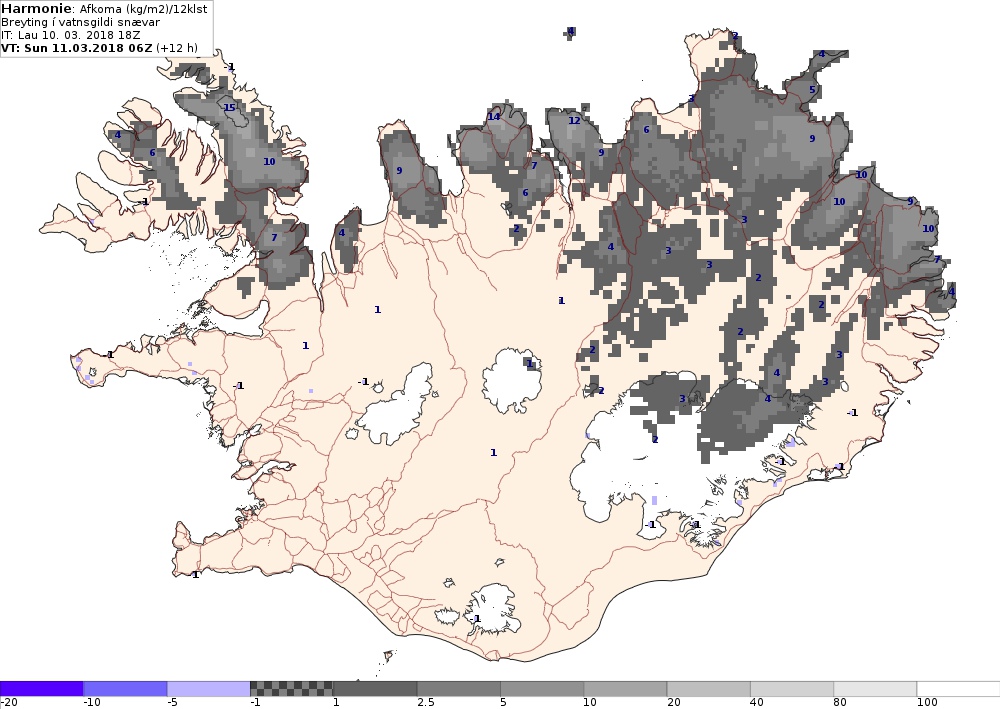The height and width of the screenshot is (709, 1000).
Task: Click the value "14" on the map
Action: click(x=494, y=116)
